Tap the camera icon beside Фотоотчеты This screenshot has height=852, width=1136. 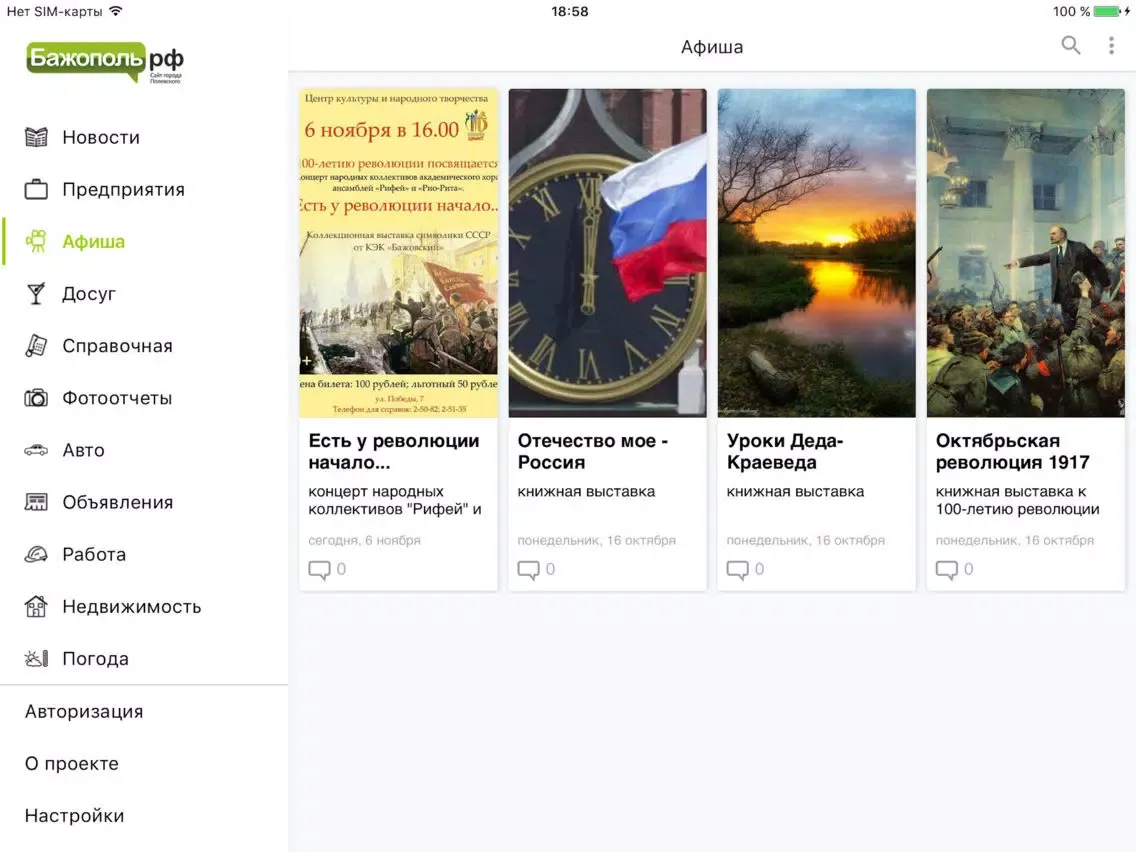click(x=36, y=398)
